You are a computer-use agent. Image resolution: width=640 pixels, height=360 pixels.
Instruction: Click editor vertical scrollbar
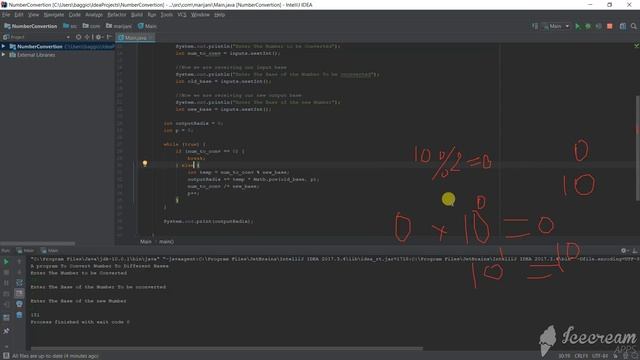(x=638, y=148)
